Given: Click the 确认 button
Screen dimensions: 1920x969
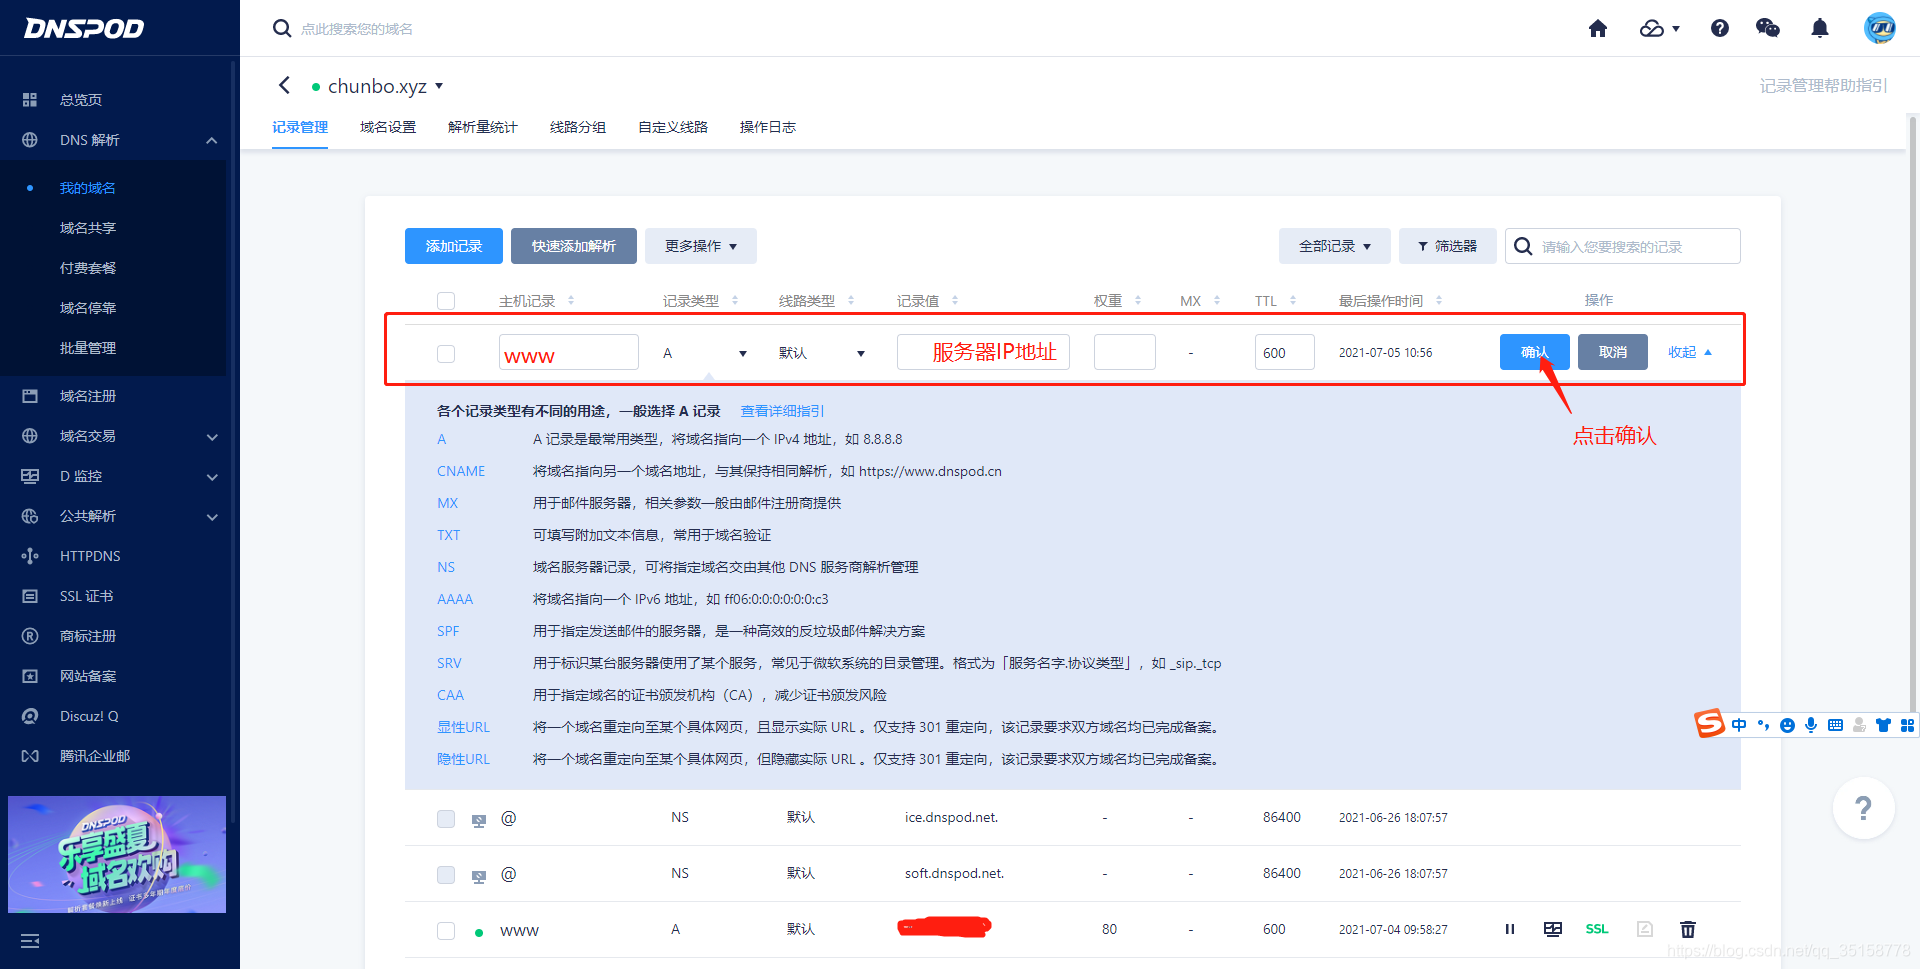Looking at the screenshot, I should tap(1535, 352).
